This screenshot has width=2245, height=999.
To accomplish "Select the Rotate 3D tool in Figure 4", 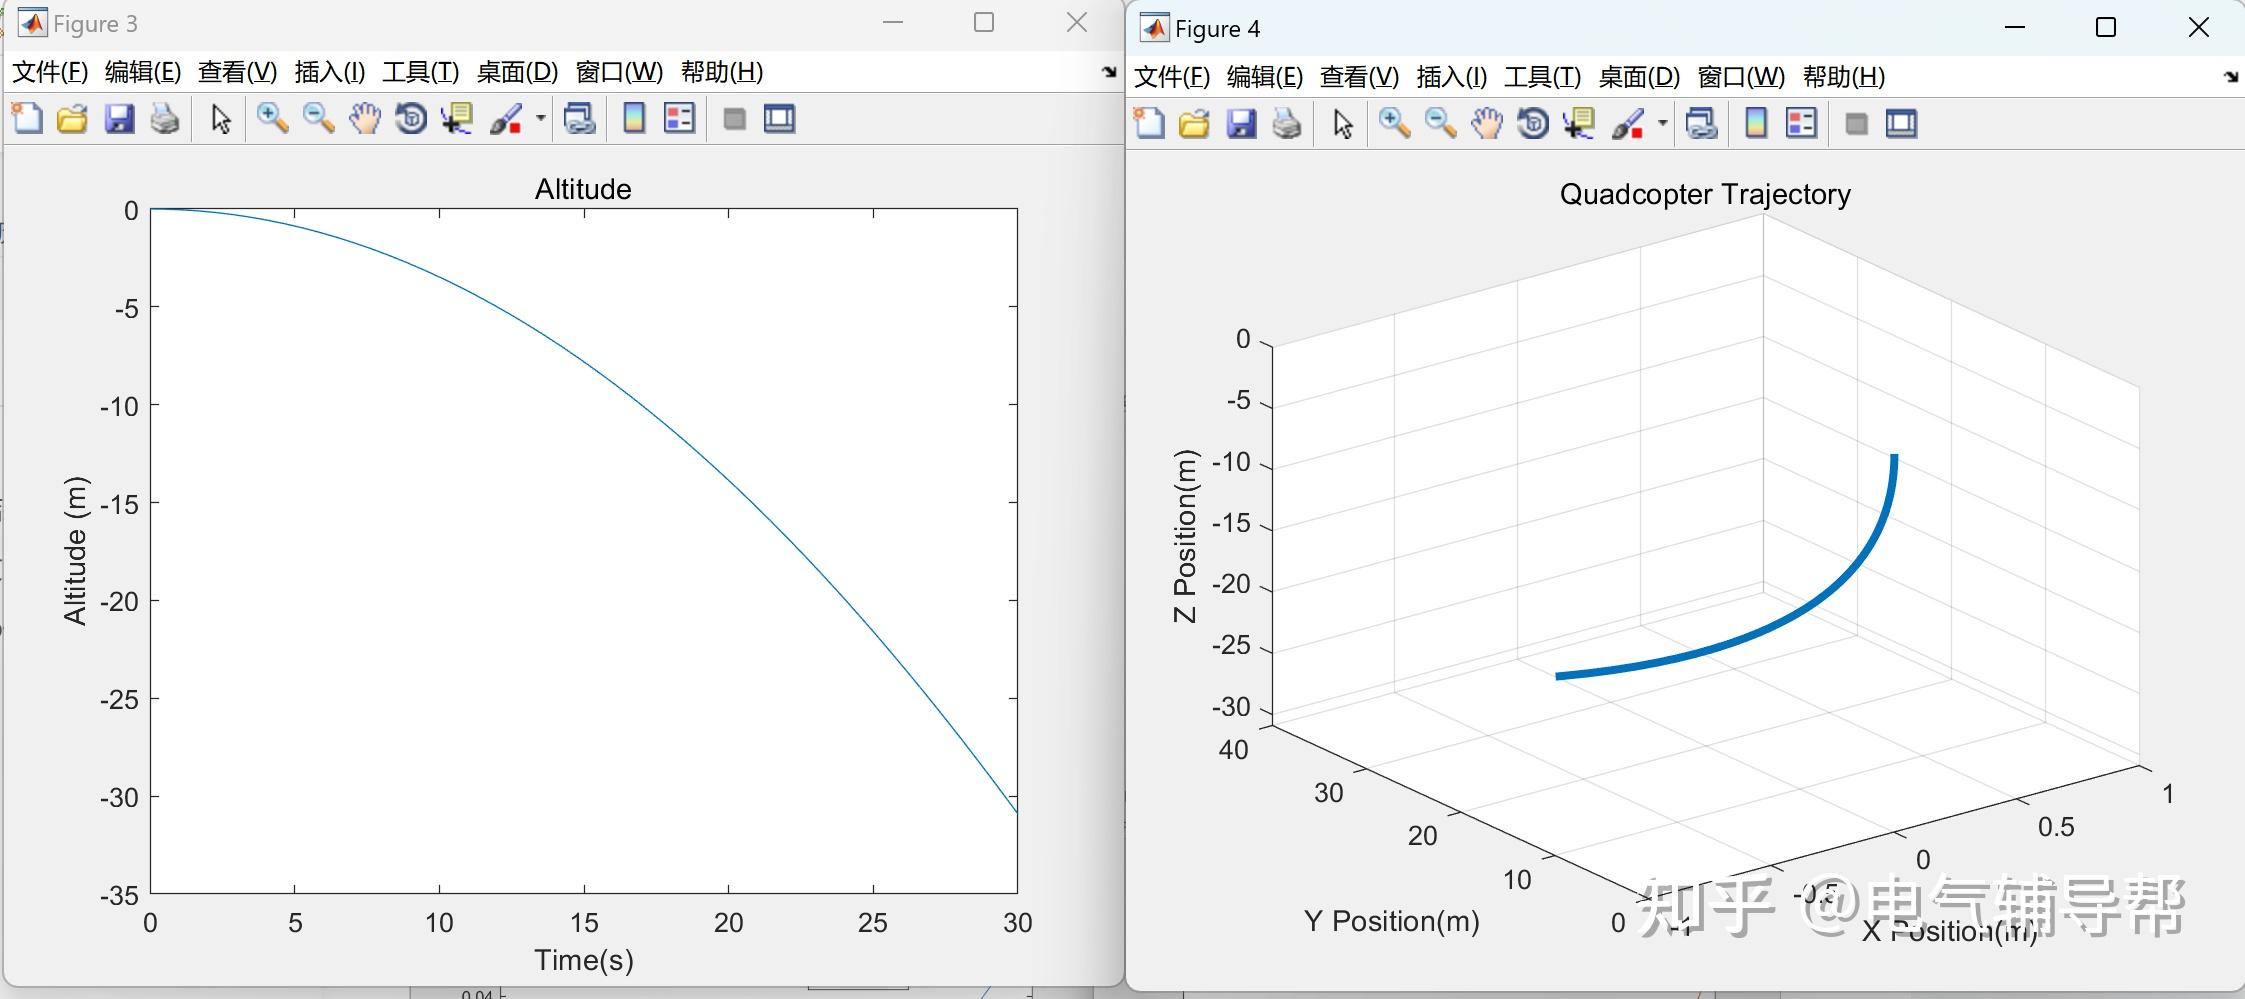I will pos(1531,123).
